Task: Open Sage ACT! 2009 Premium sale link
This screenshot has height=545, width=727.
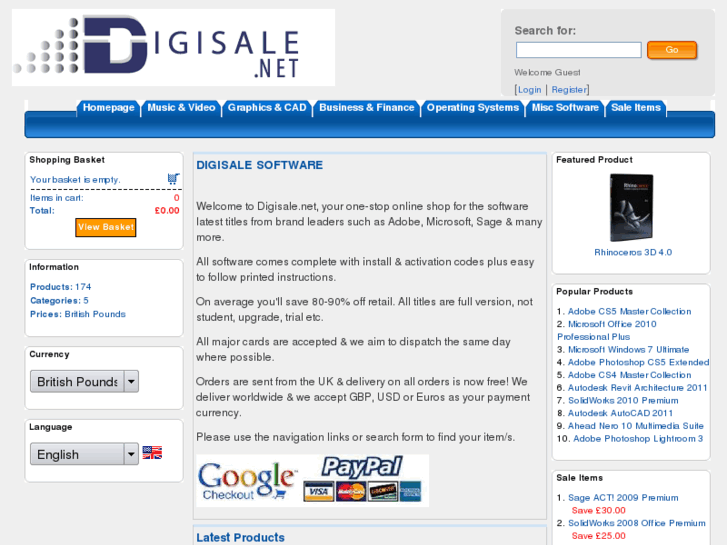Action: [623, 498]
